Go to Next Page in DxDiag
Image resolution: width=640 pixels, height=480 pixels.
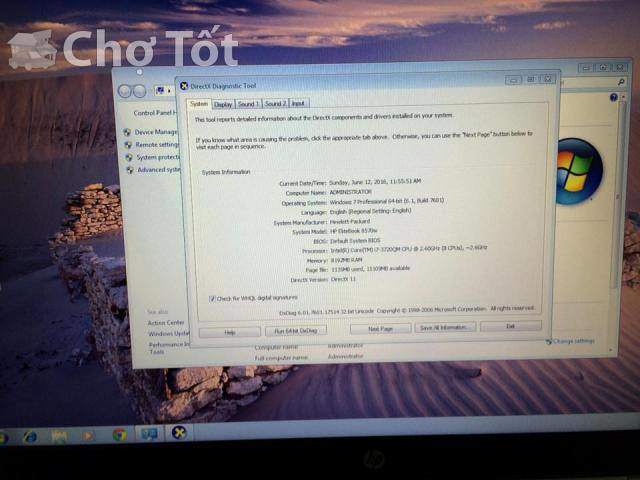[x=380, y=329]
